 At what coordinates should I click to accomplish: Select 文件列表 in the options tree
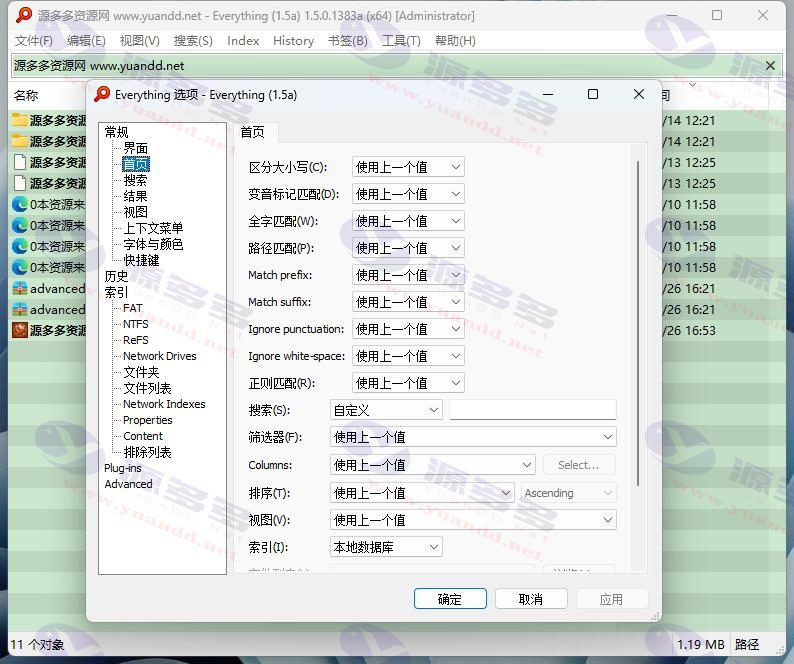pyautogui.click(x=147, y=388)
